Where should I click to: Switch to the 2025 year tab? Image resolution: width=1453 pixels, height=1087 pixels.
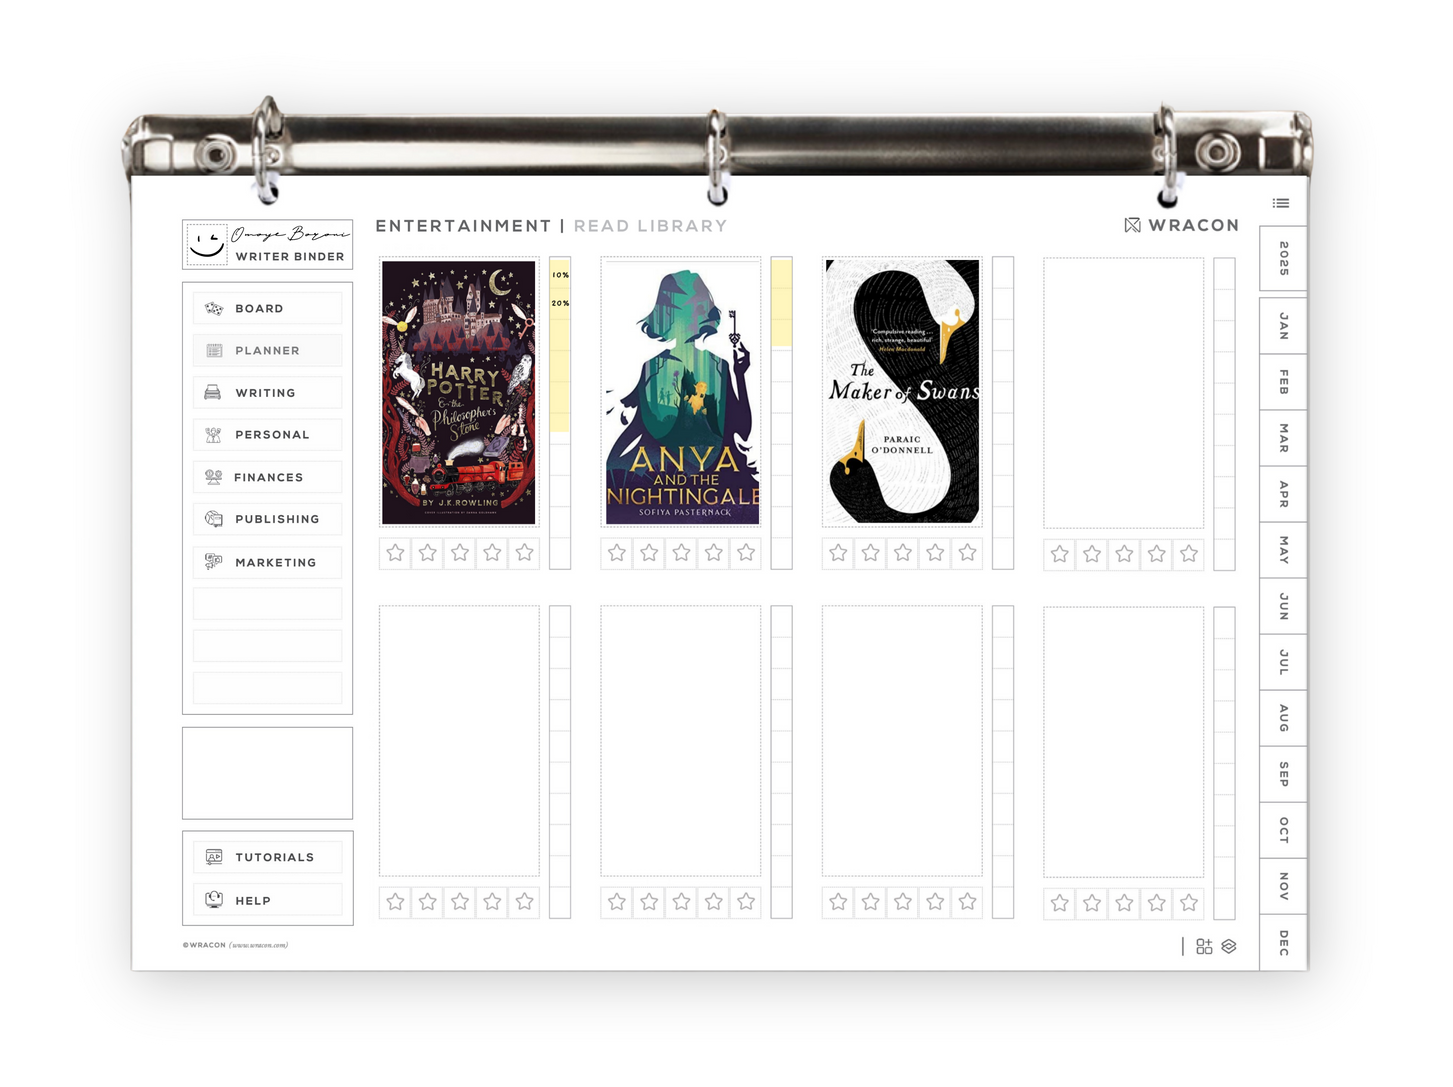tap(1283, 259)
